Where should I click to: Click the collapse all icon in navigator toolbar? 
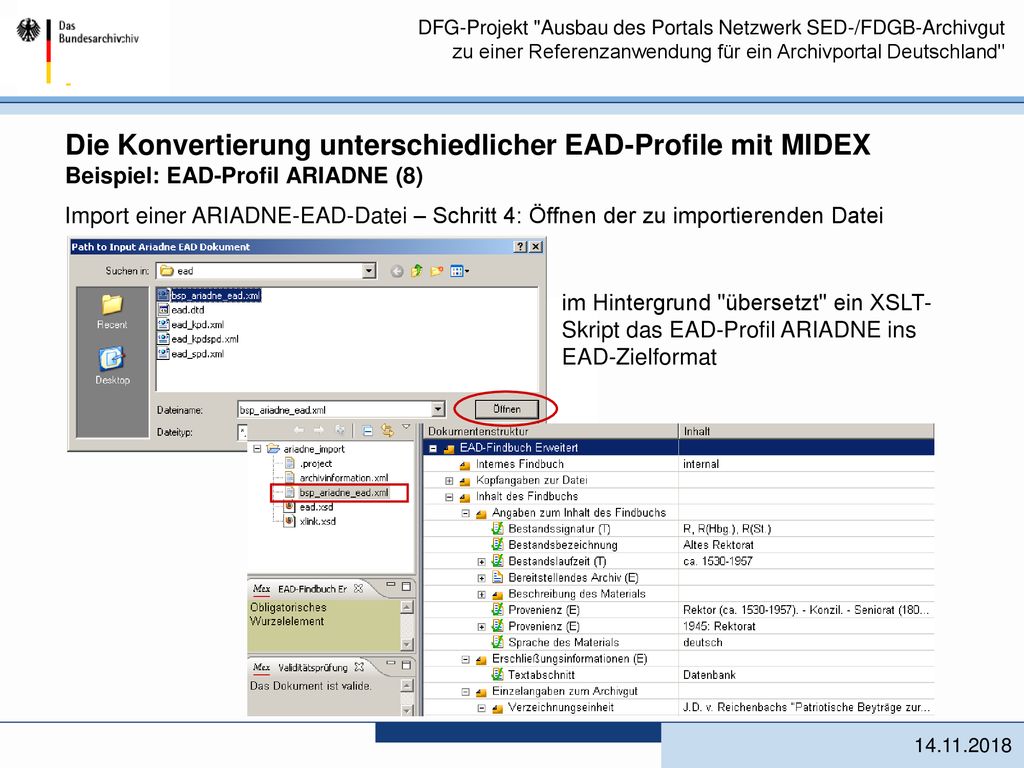[368, 430]
